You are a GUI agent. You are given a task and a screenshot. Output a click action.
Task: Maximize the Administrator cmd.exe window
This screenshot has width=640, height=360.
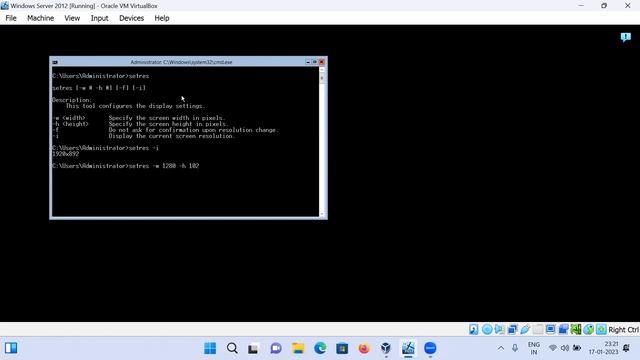[314, 62]
